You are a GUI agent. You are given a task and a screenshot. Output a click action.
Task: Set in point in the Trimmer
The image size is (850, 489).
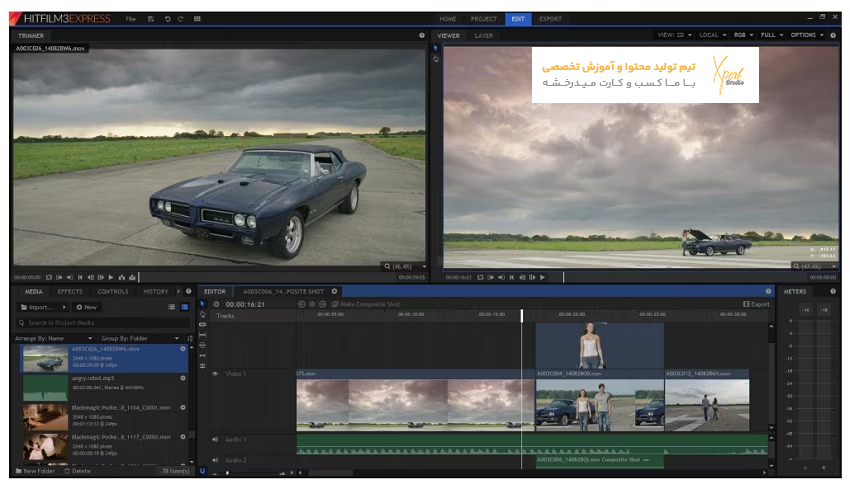(x=59, y=277)
